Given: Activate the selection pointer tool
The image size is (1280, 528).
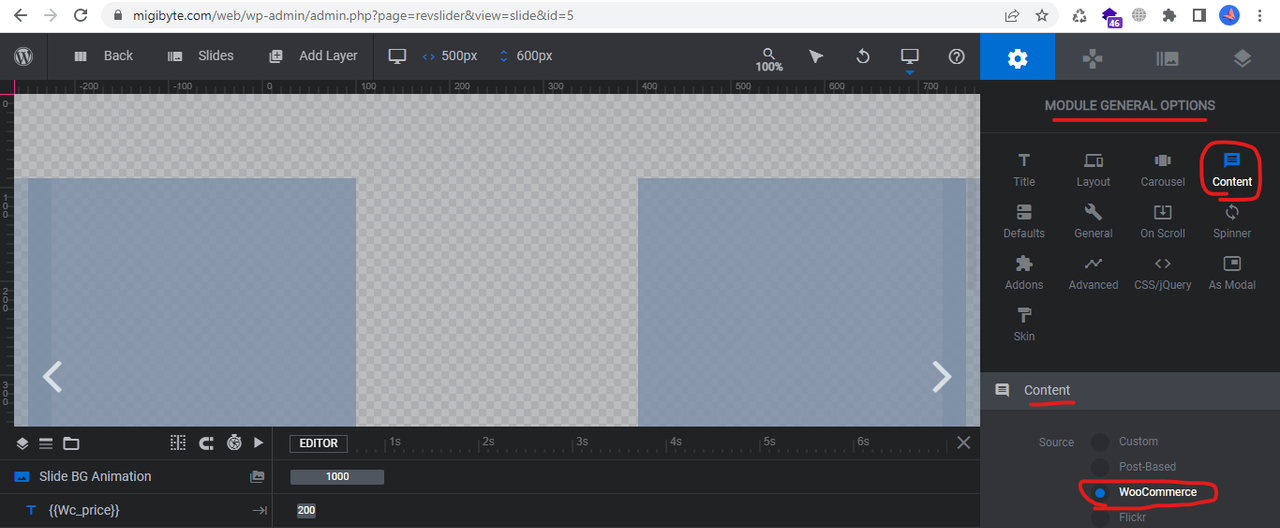Looking at the screenshot, I should point(816,56).
